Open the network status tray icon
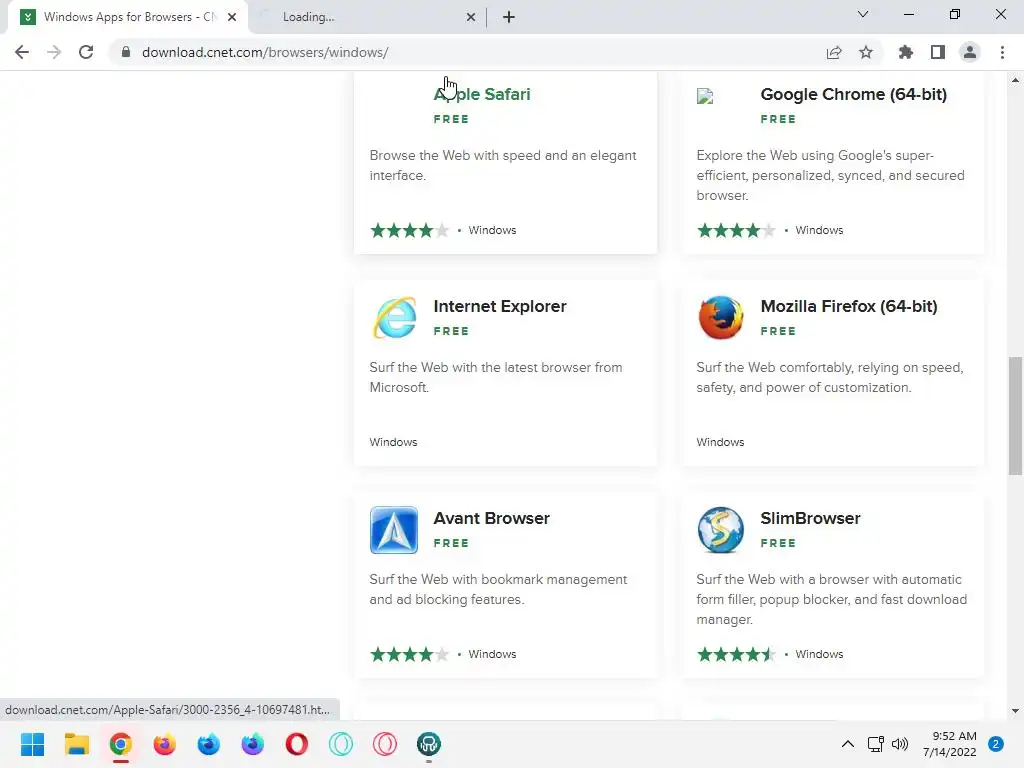The width and height of the screenshot is (1024, 768). pyautogui.click(x=876, y=744)
